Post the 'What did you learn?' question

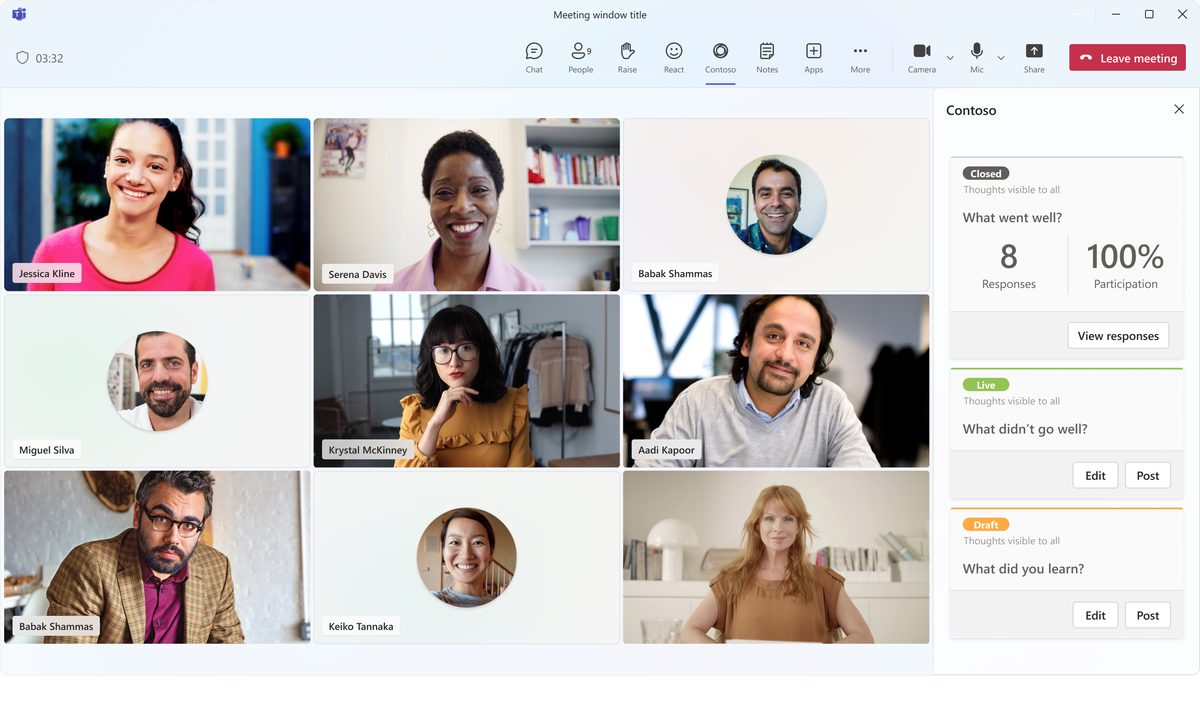(1147, 615)
